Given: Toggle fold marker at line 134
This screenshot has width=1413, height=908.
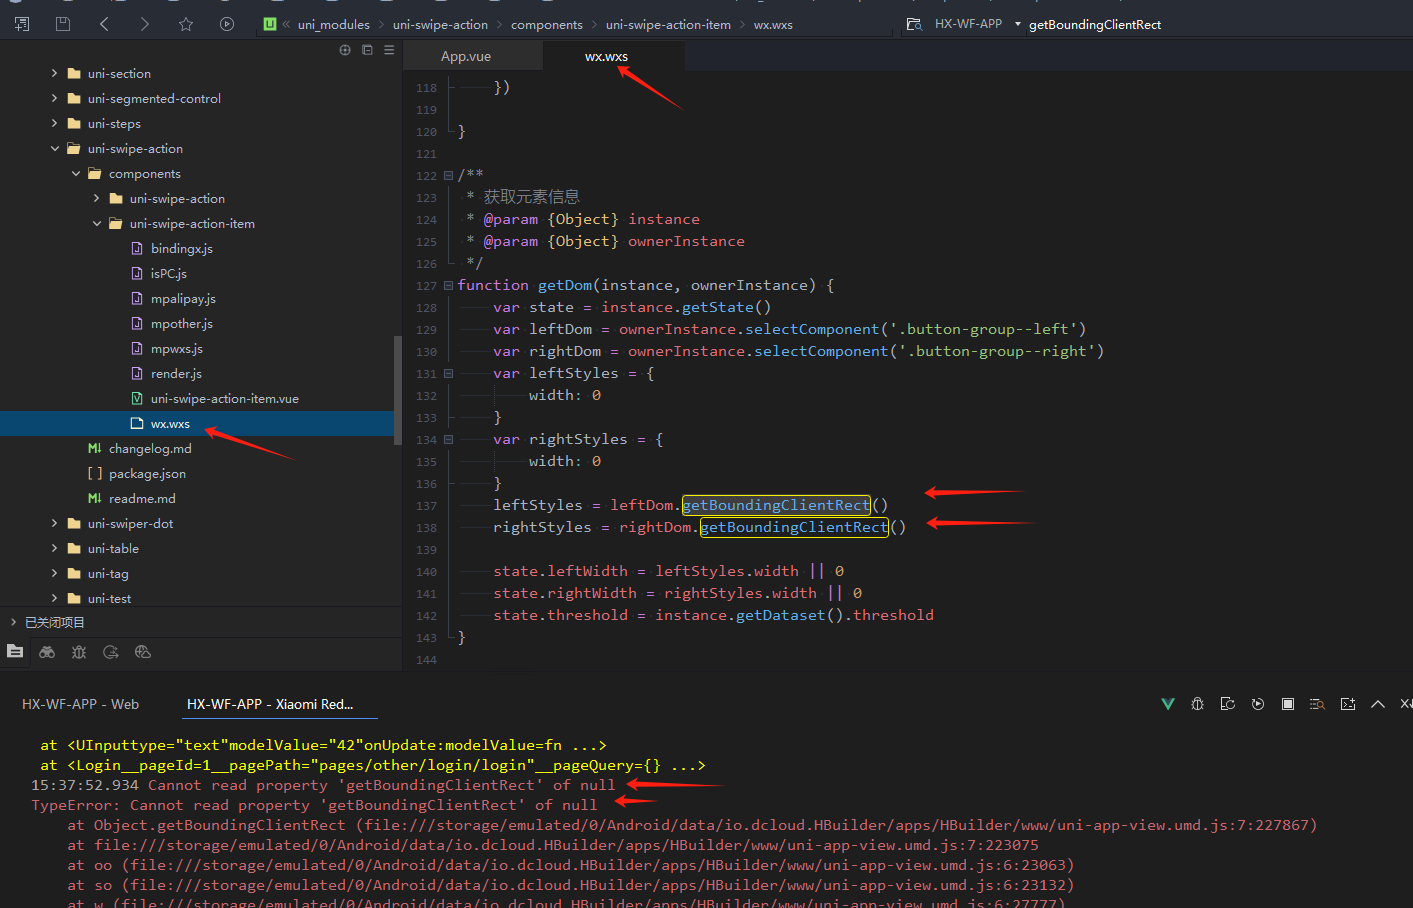Looking at the screenshot, I should (448, 440).
